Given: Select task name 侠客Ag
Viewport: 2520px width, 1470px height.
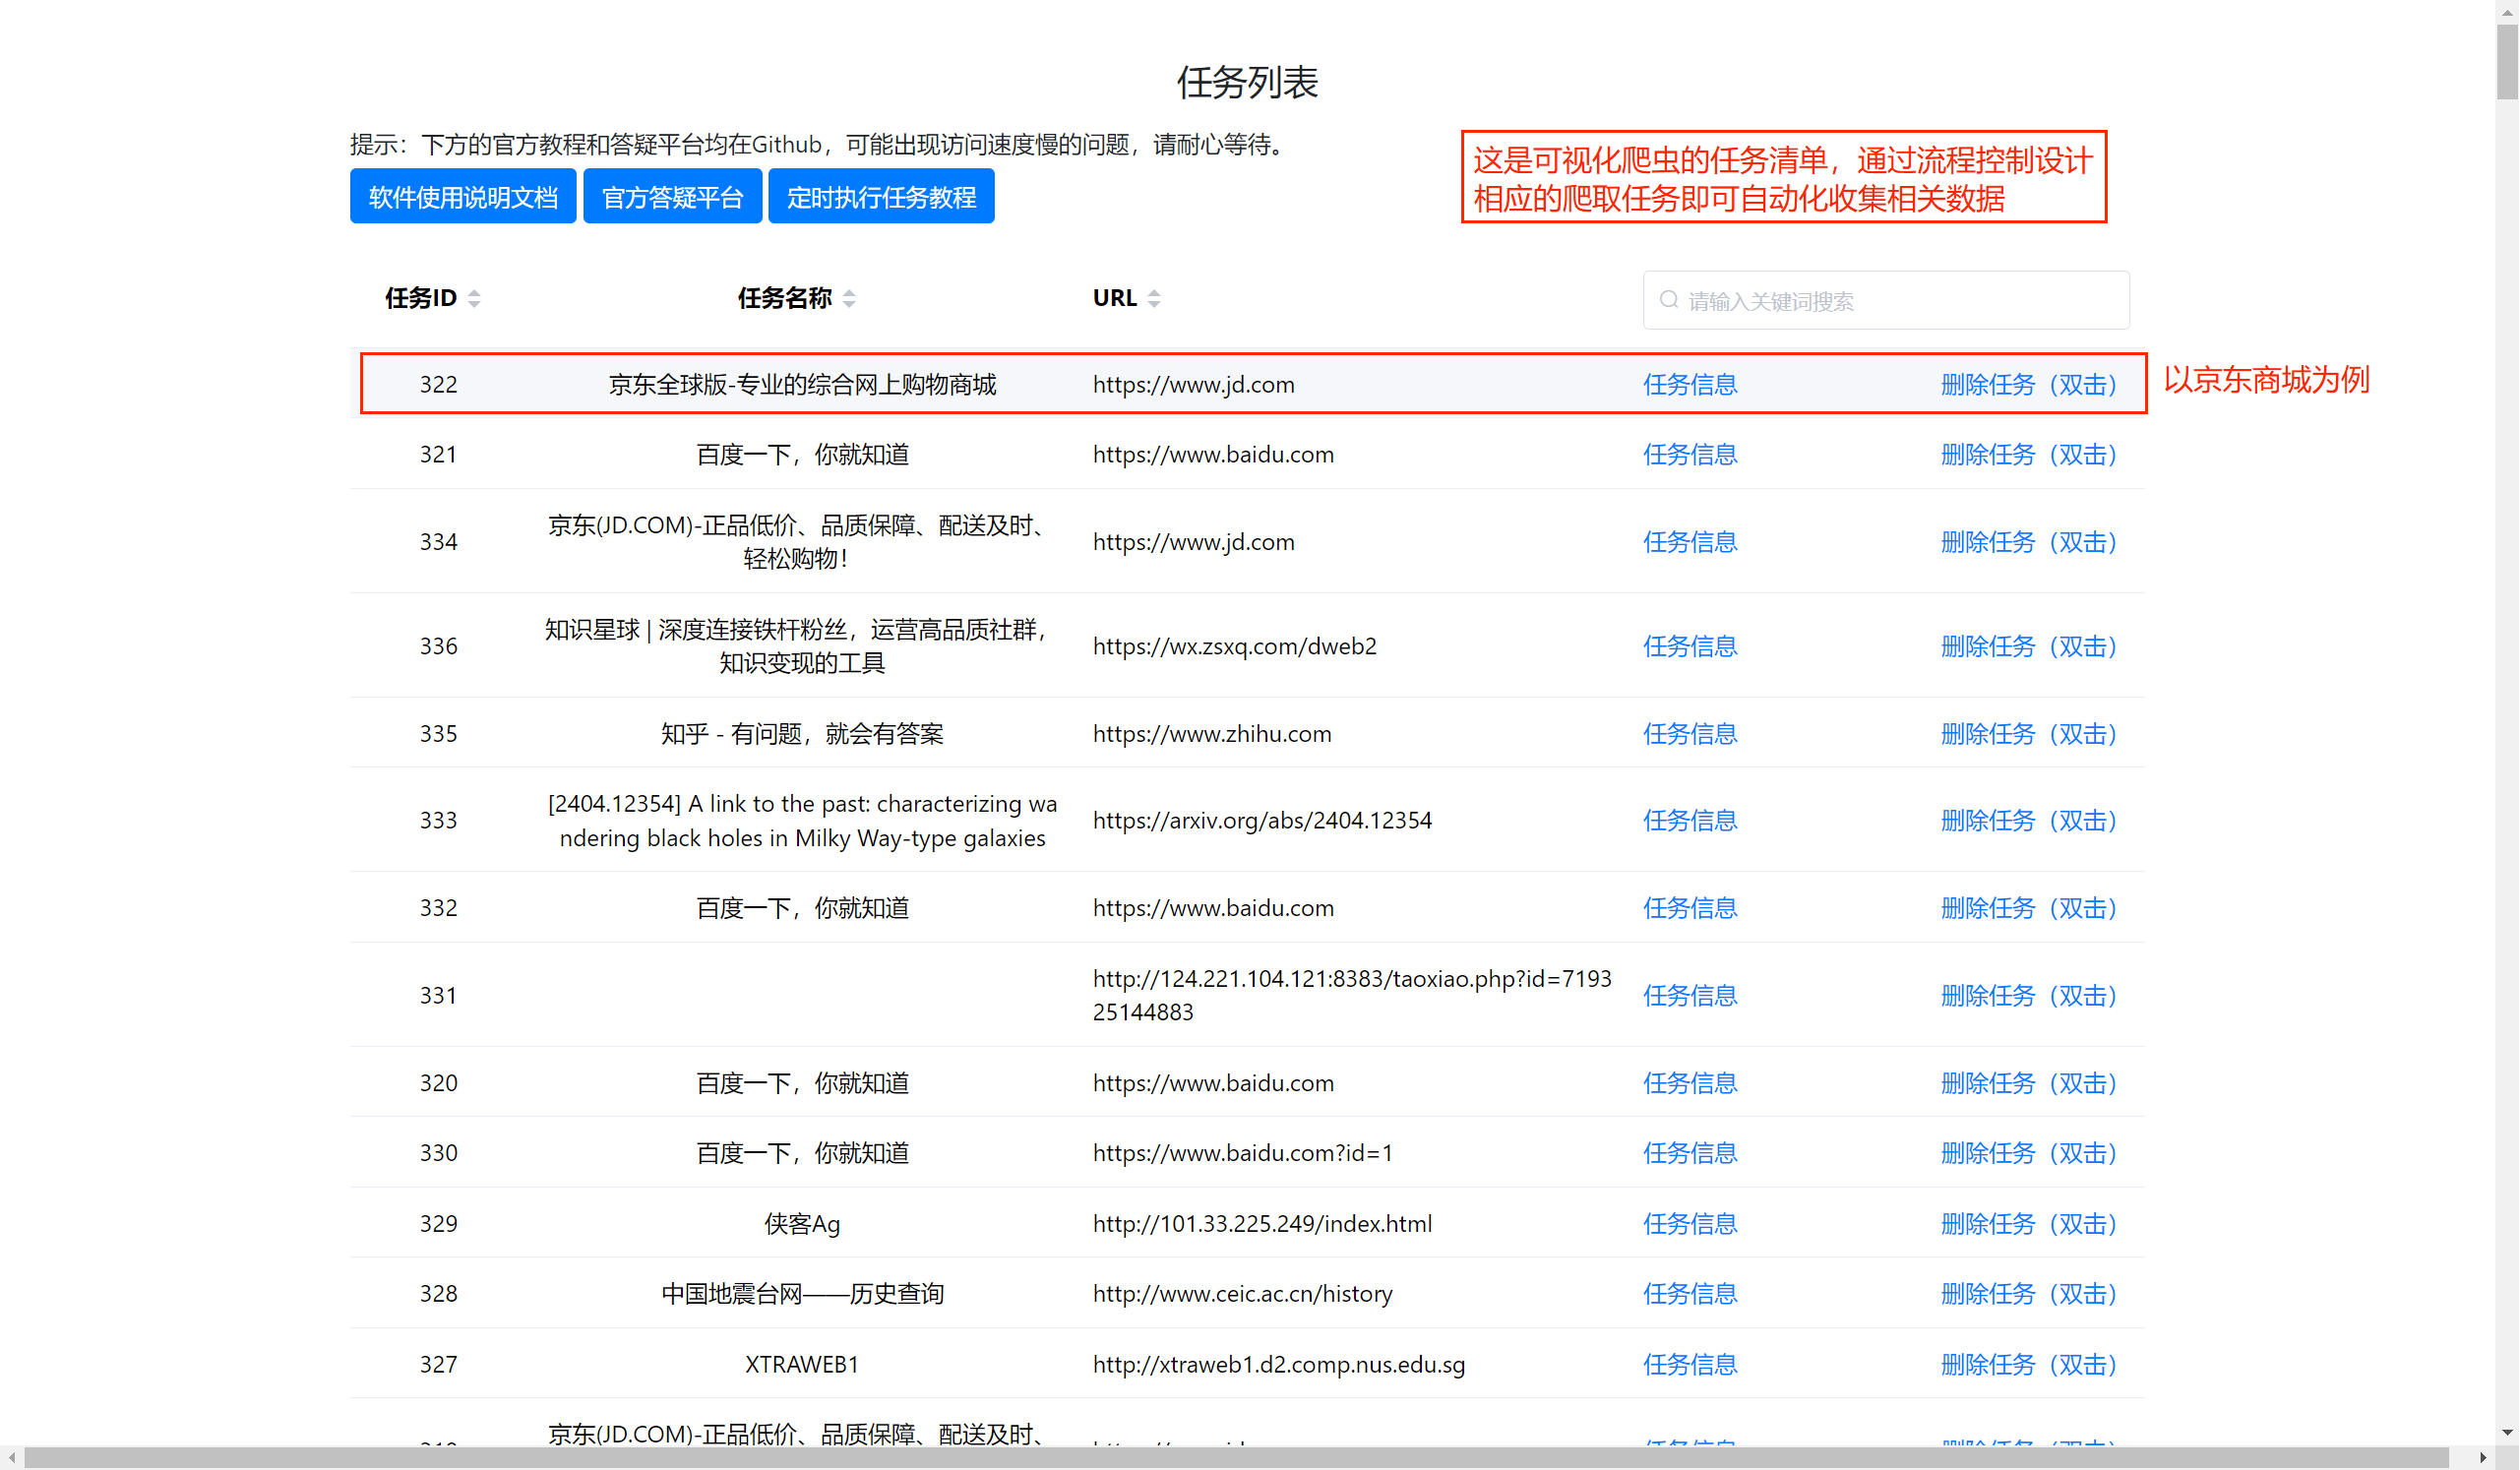Looking at the screenshot, I should click(x=802, y=1223).
